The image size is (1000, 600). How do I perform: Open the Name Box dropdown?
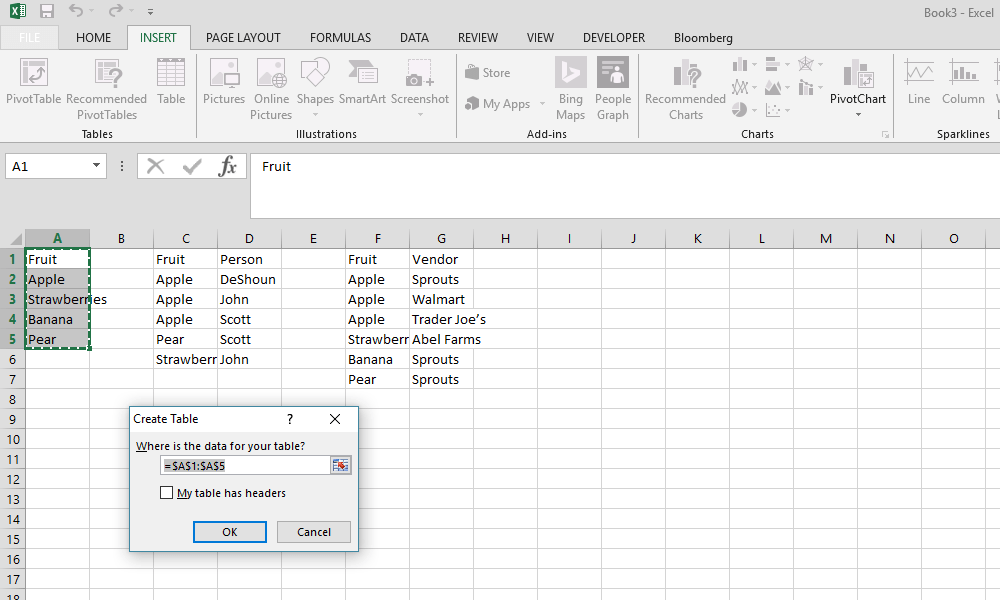96,166
